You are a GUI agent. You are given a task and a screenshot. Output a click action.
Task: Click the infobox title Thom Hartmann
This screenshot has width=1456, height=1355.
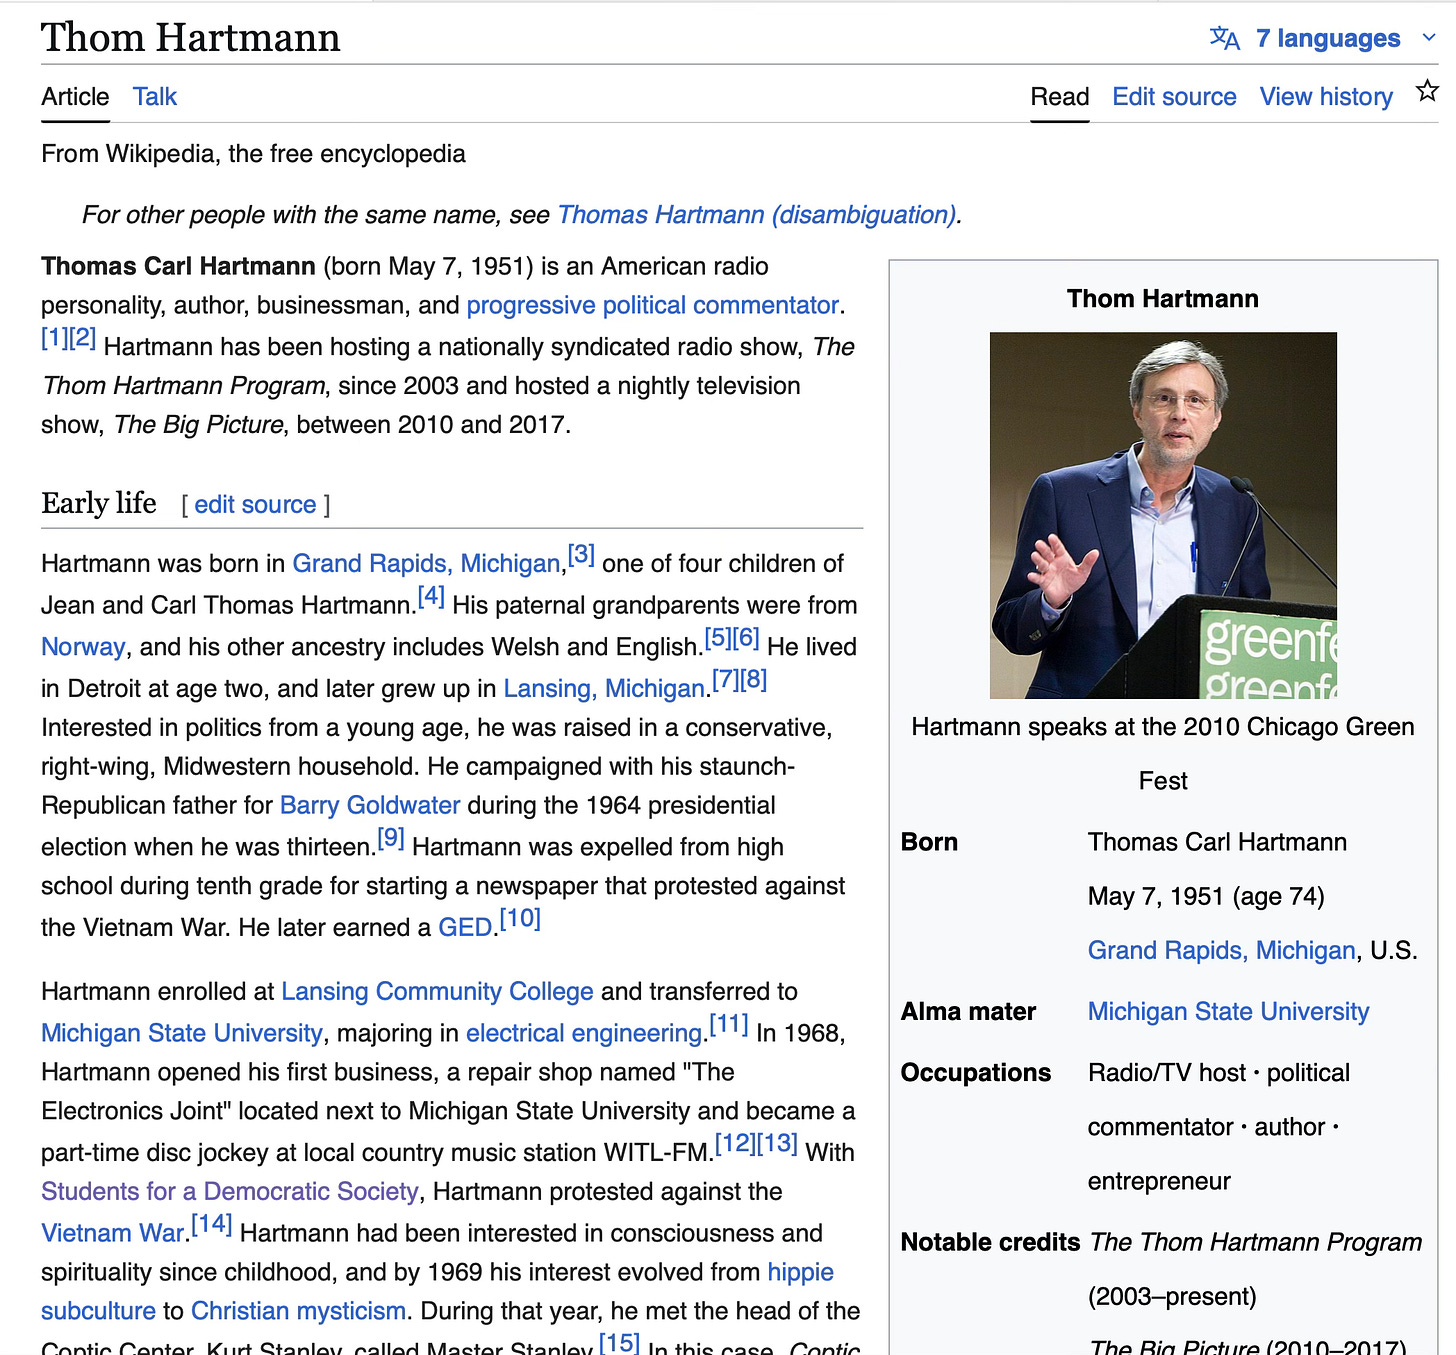[x=1163, y=299]
